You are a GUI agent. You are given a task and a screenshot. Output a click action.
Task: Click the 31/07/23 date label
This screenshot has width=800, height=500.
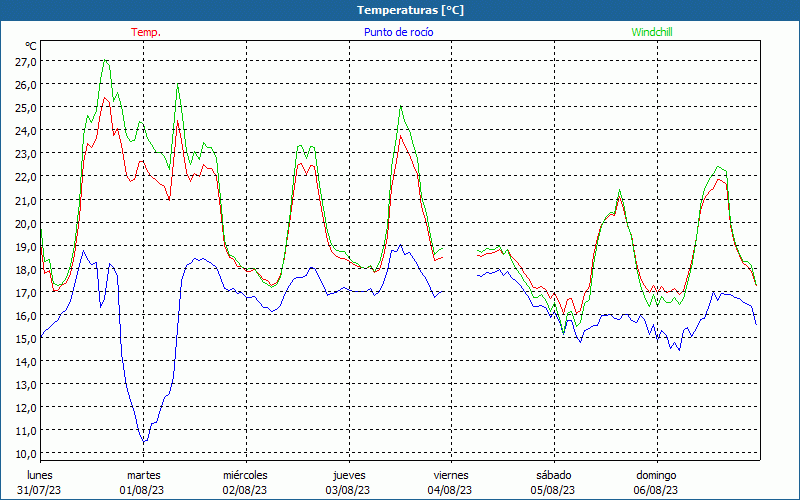click(x=39, y=490)
